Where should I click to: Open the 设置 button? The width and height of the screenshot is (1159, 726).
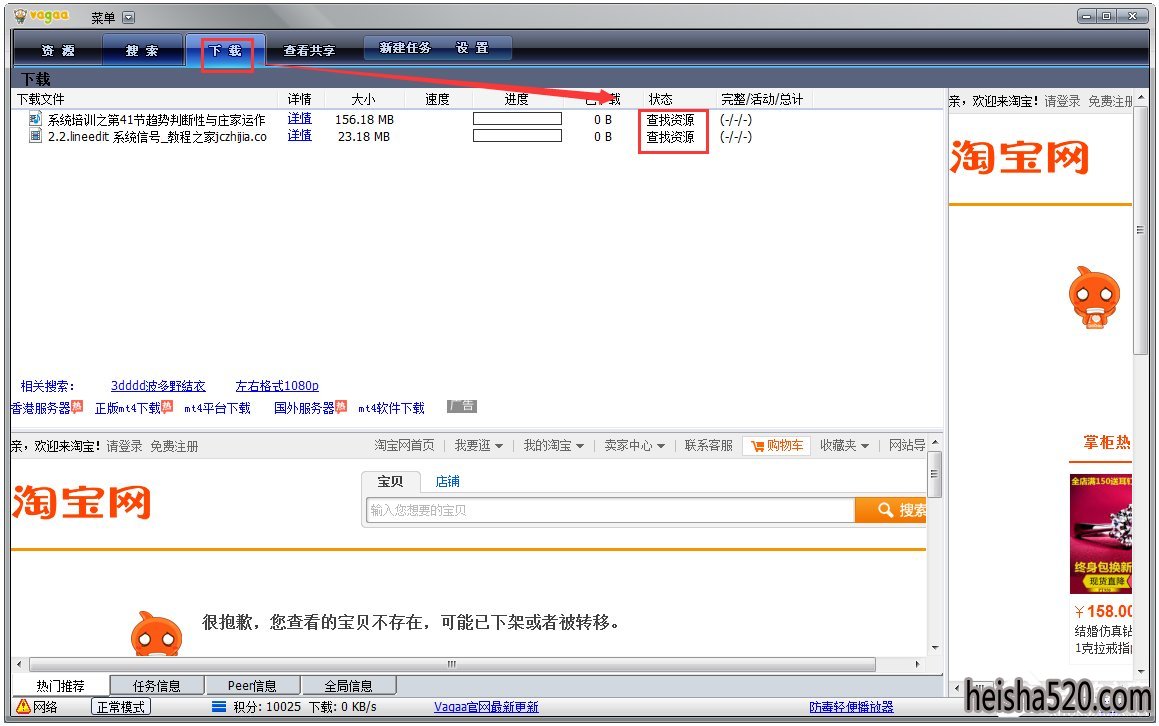tap(472, 48)
